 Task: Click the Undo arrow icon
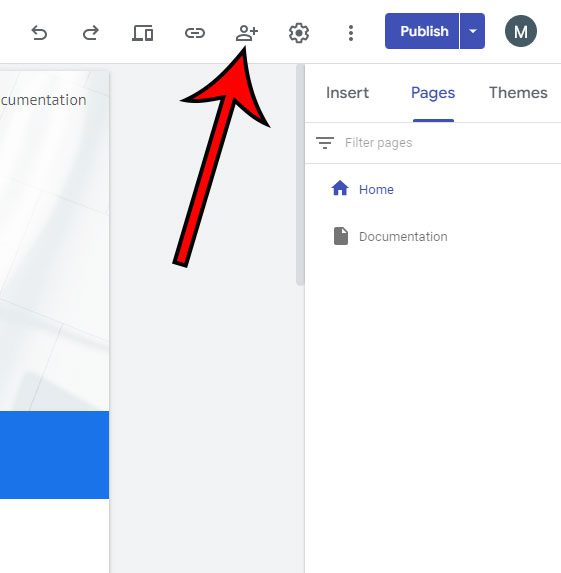[x=39, y=33]
